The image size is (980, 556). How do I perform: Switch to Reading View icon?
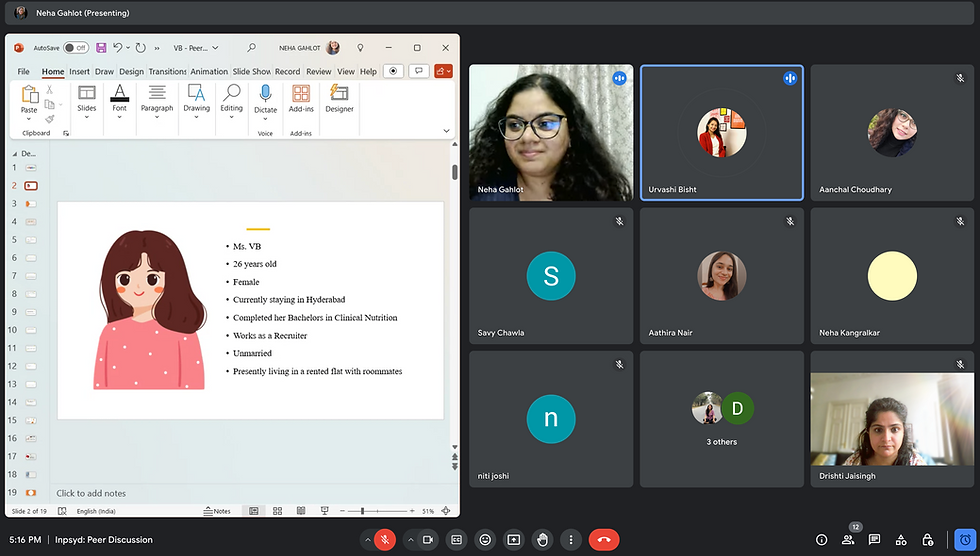coord(301,511)
